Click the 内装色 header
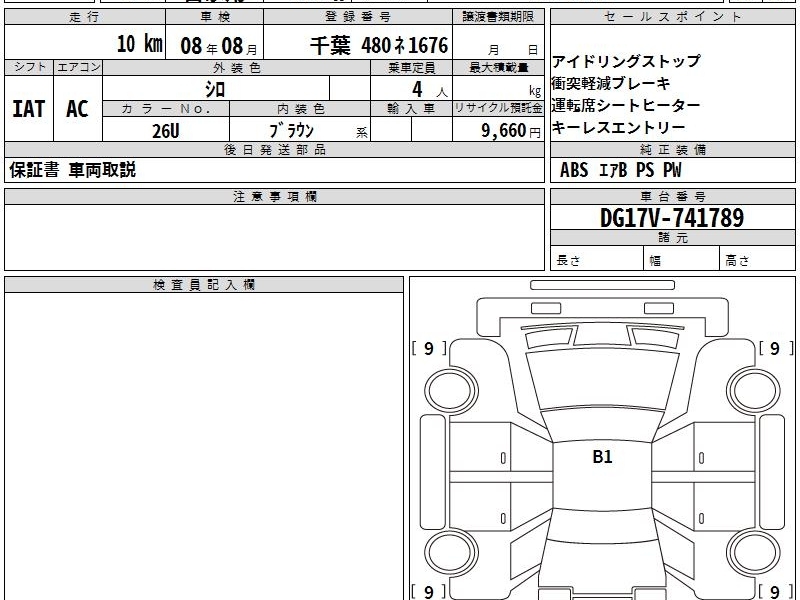The image size is (800, 600). click(x=300, y=109)
